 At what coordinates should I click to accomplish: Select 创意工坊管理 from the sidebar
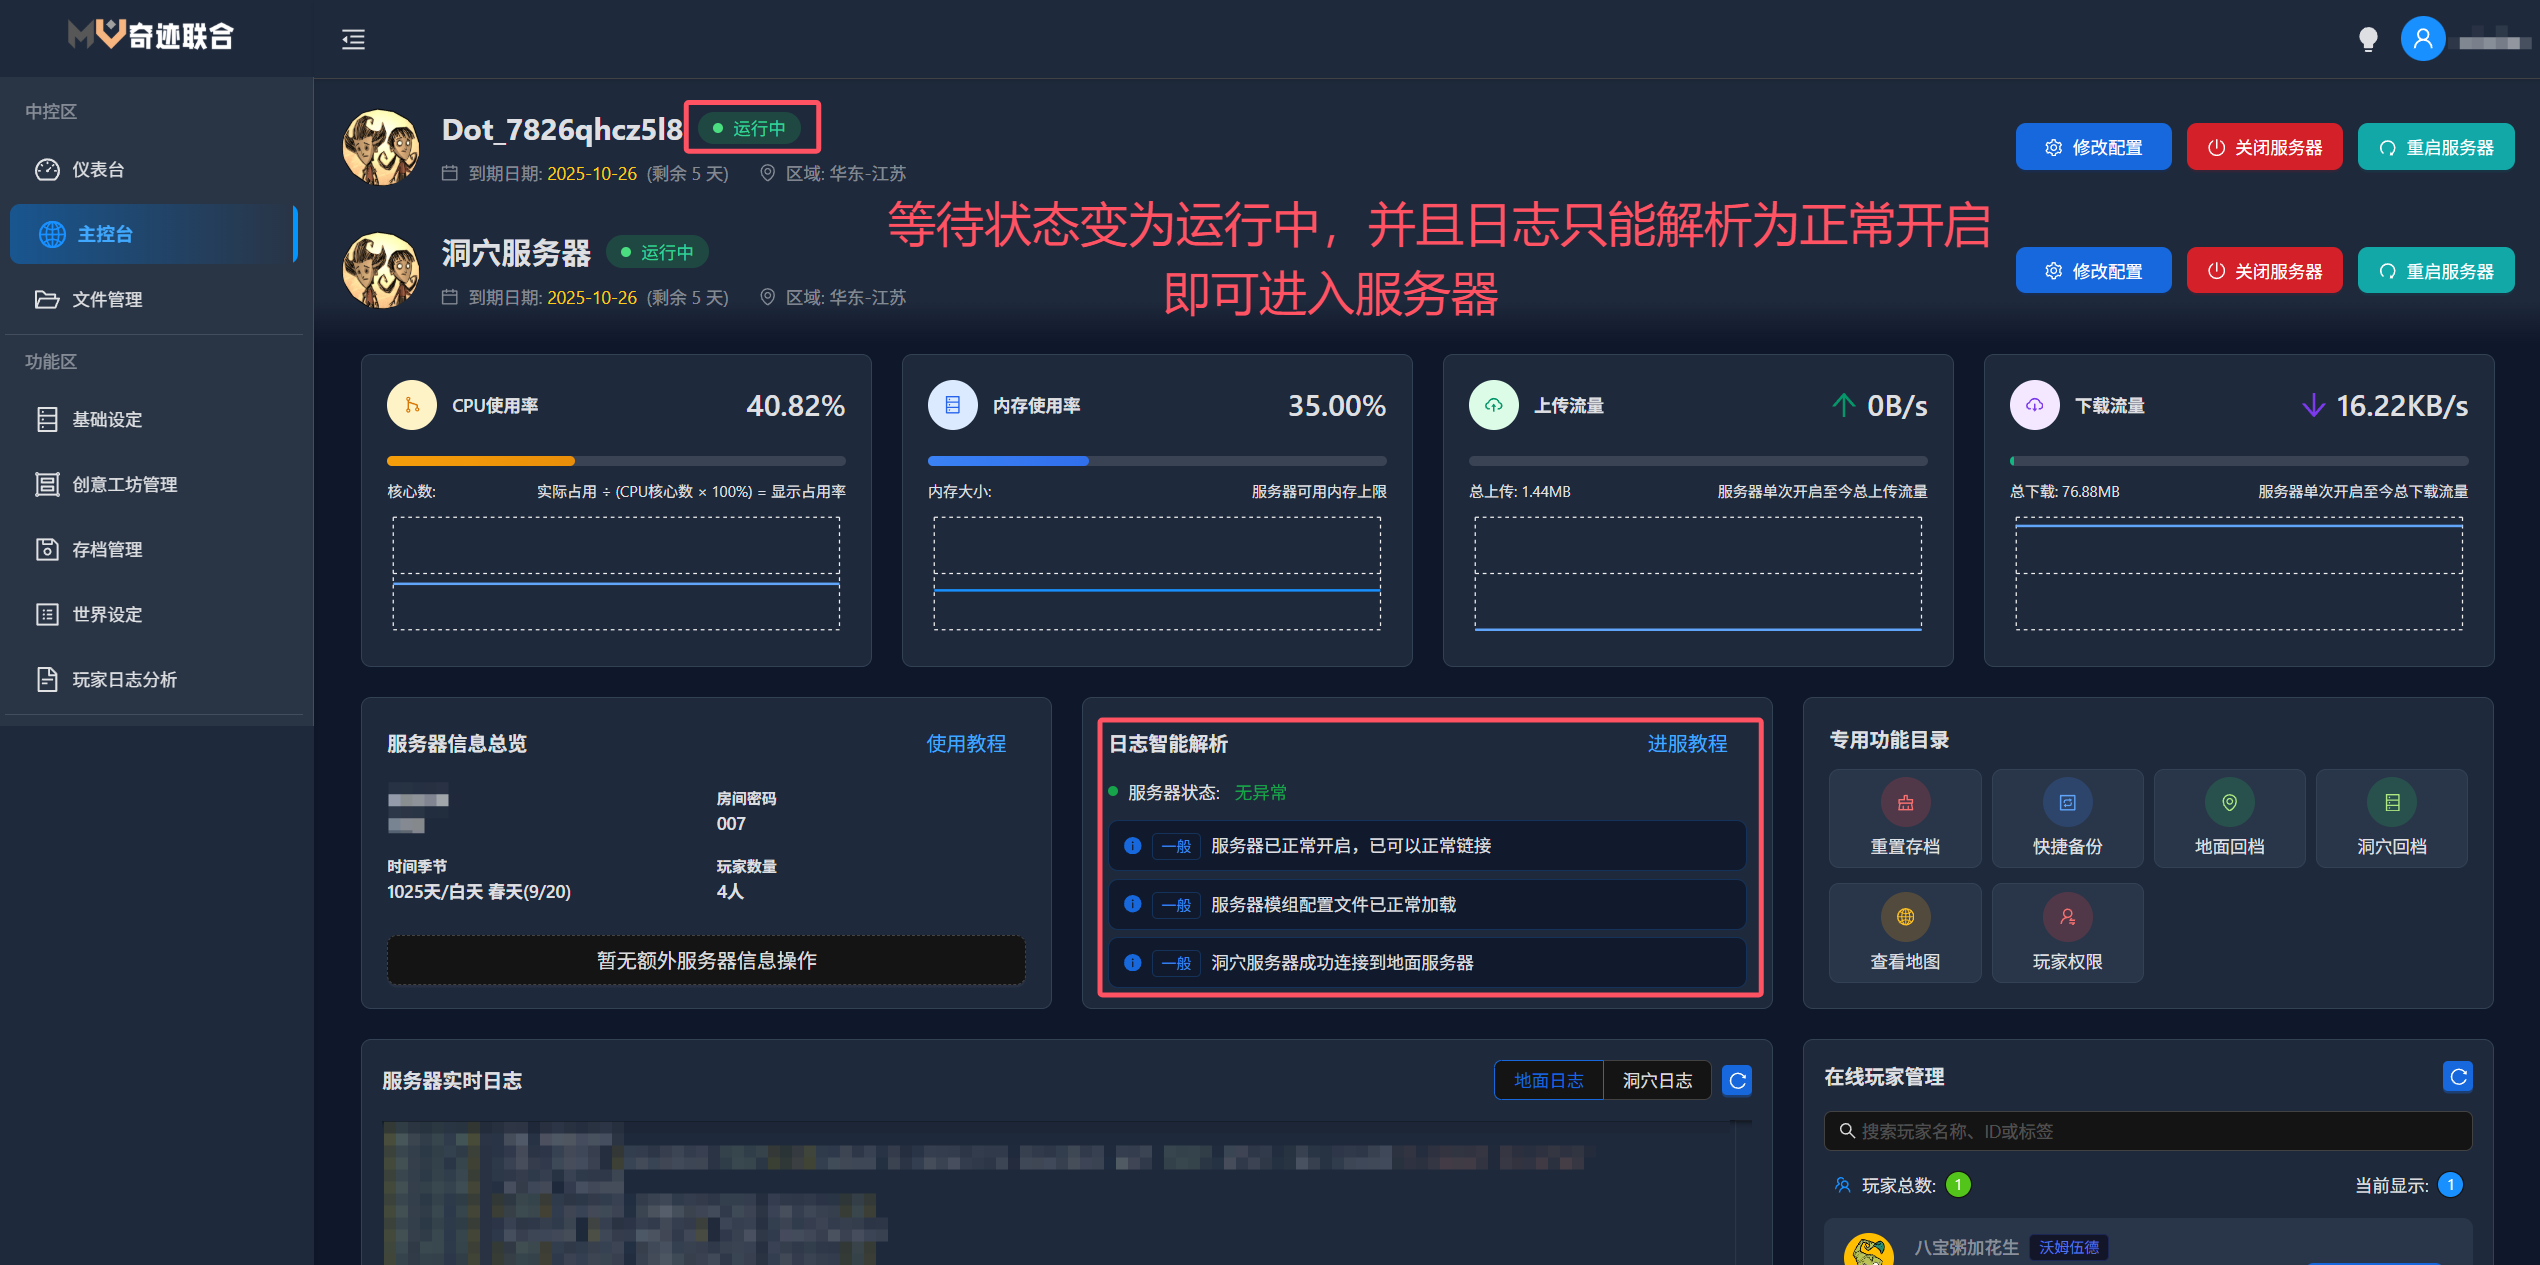tap(124, 484)
